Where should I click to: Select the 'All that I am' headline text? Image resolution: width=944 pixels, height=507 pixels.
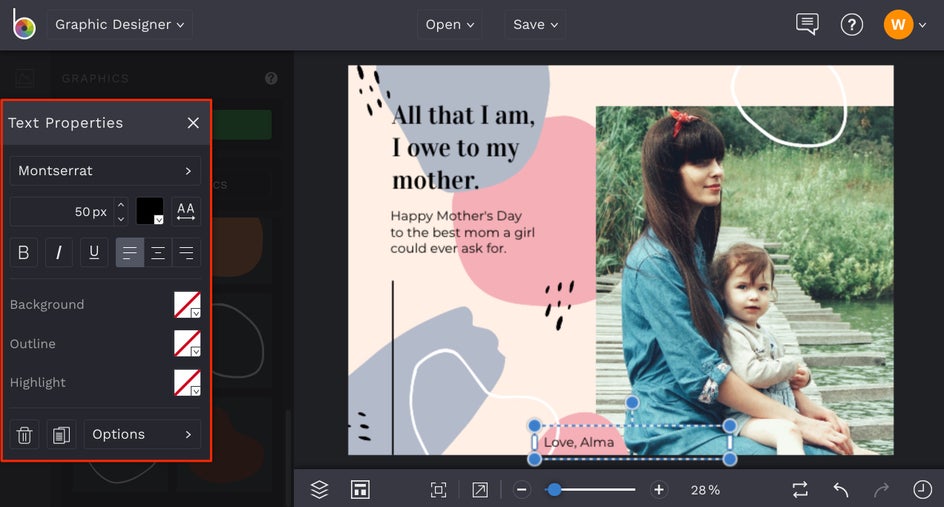point(463,148)
